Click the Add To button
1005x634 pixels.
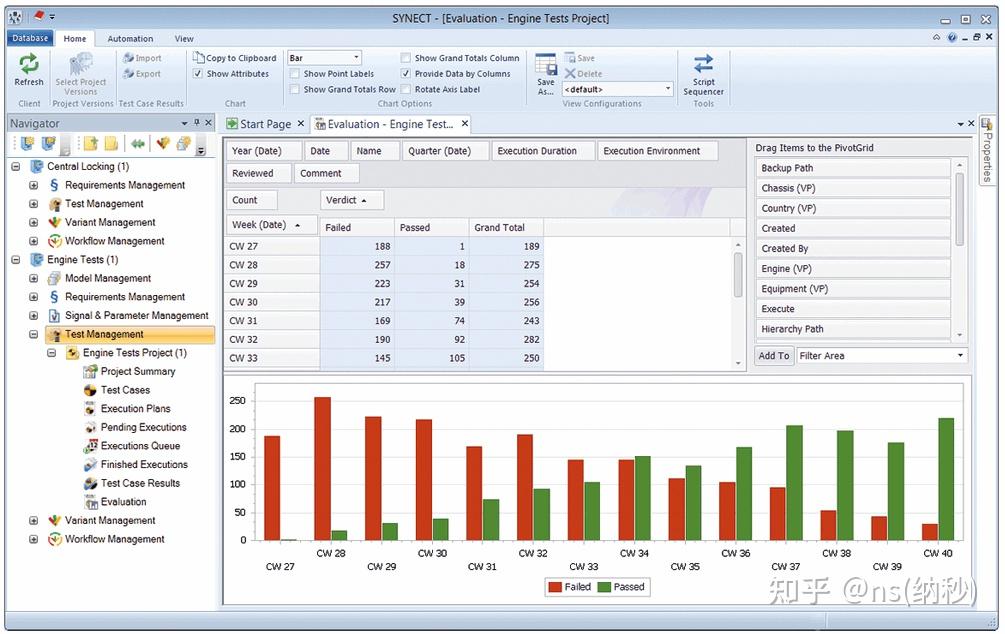pos(774,356)
